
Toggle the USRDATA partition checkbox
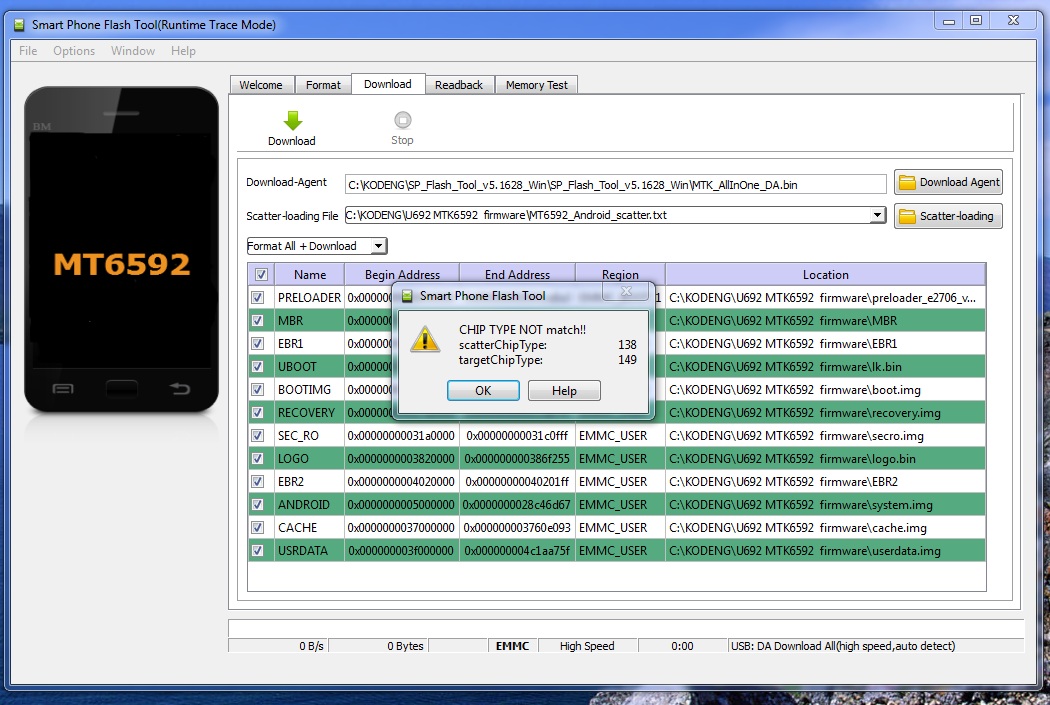pos(258,551)
